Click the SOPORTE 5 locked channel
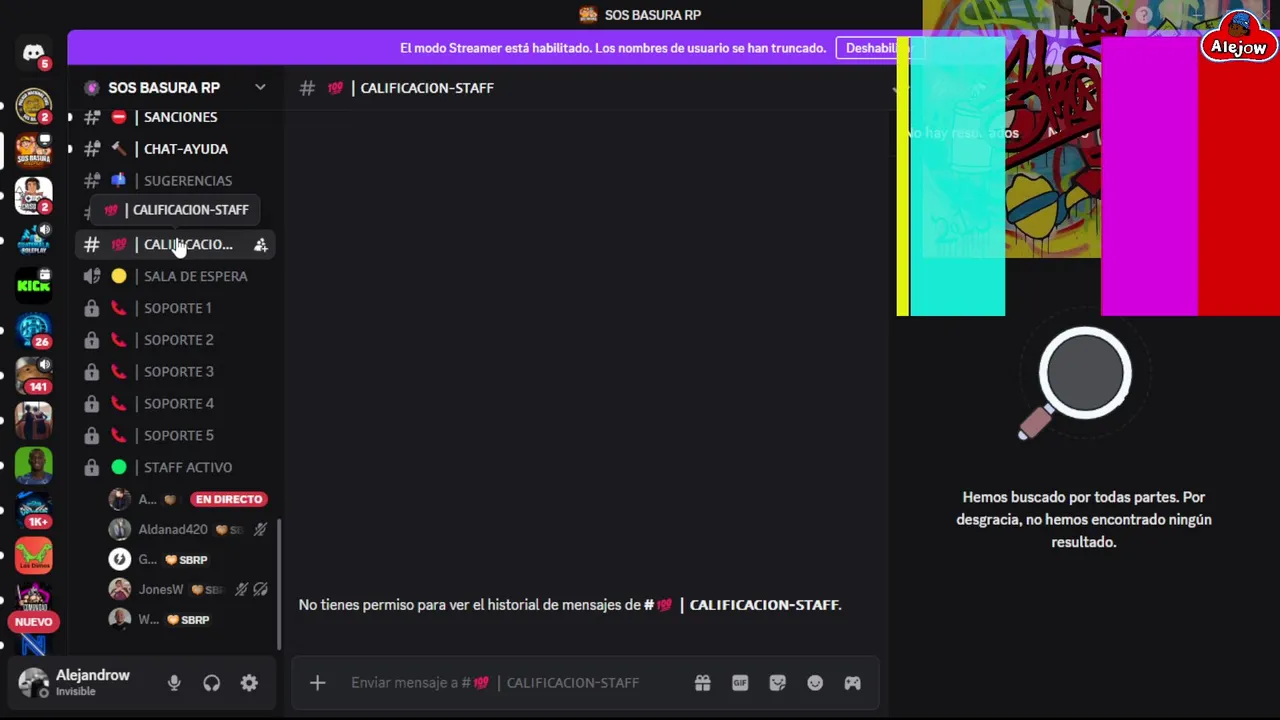Screen dimensions: 1280x720 tap(175, 436)
